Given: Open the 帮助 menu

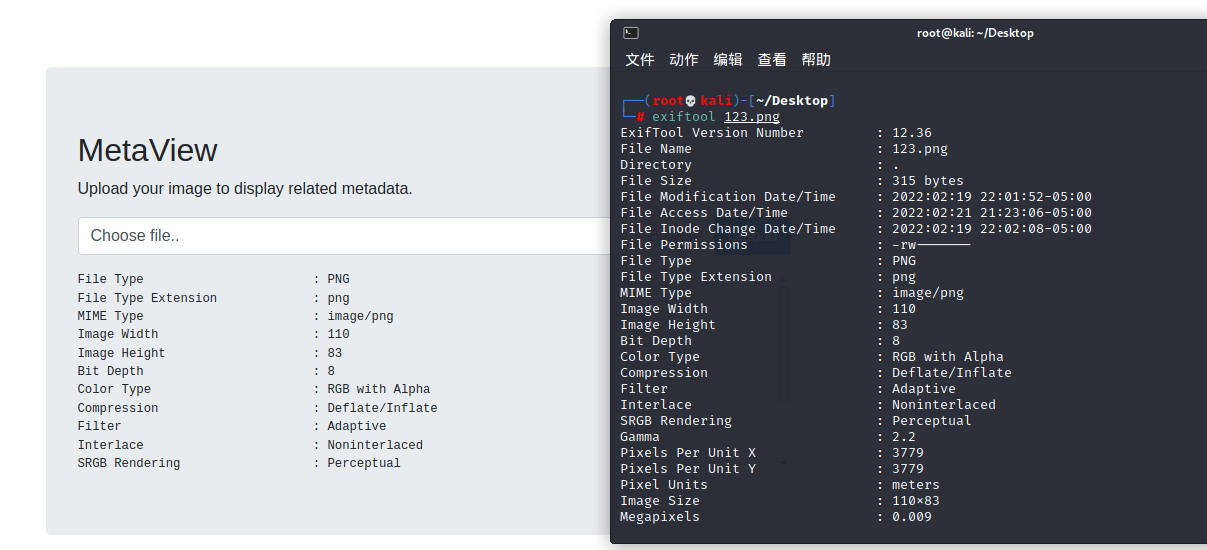Looking at the screenshot, I should 816,60.
